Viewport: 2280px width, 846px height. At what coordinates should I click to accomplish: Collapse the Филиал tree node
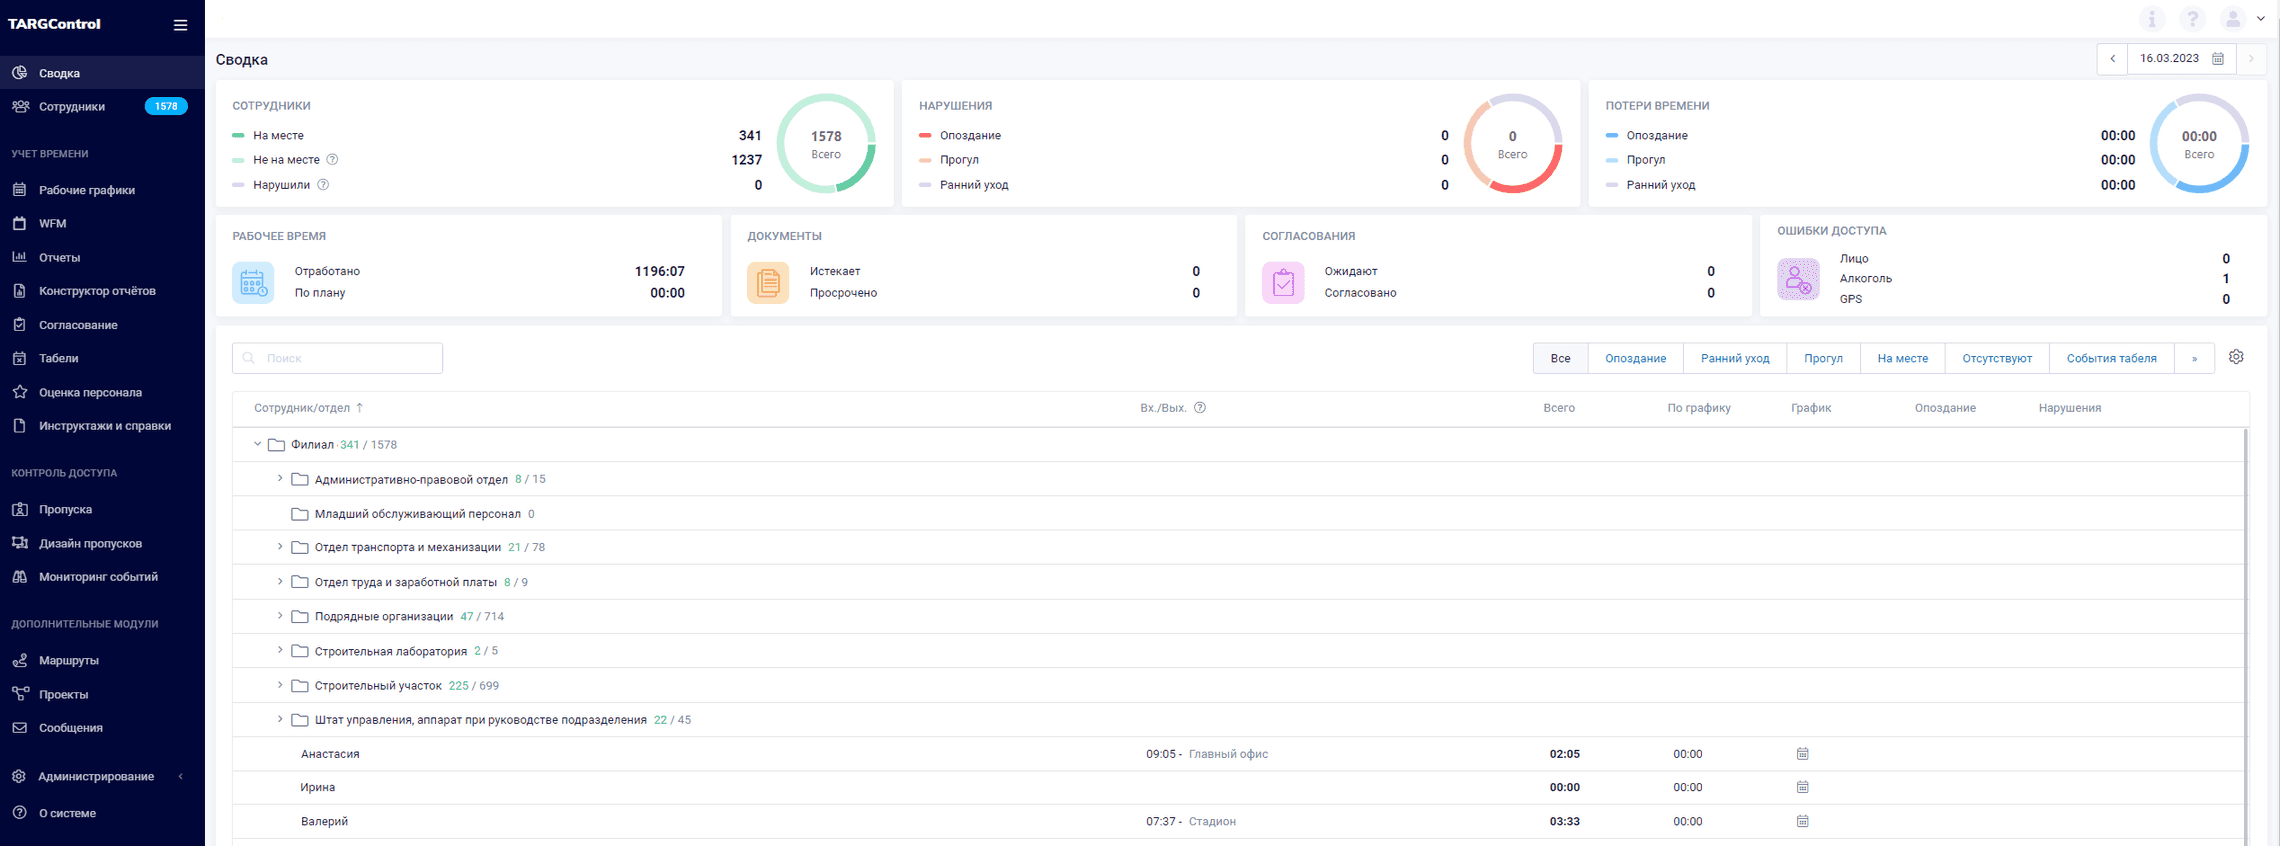pos(258,445)
